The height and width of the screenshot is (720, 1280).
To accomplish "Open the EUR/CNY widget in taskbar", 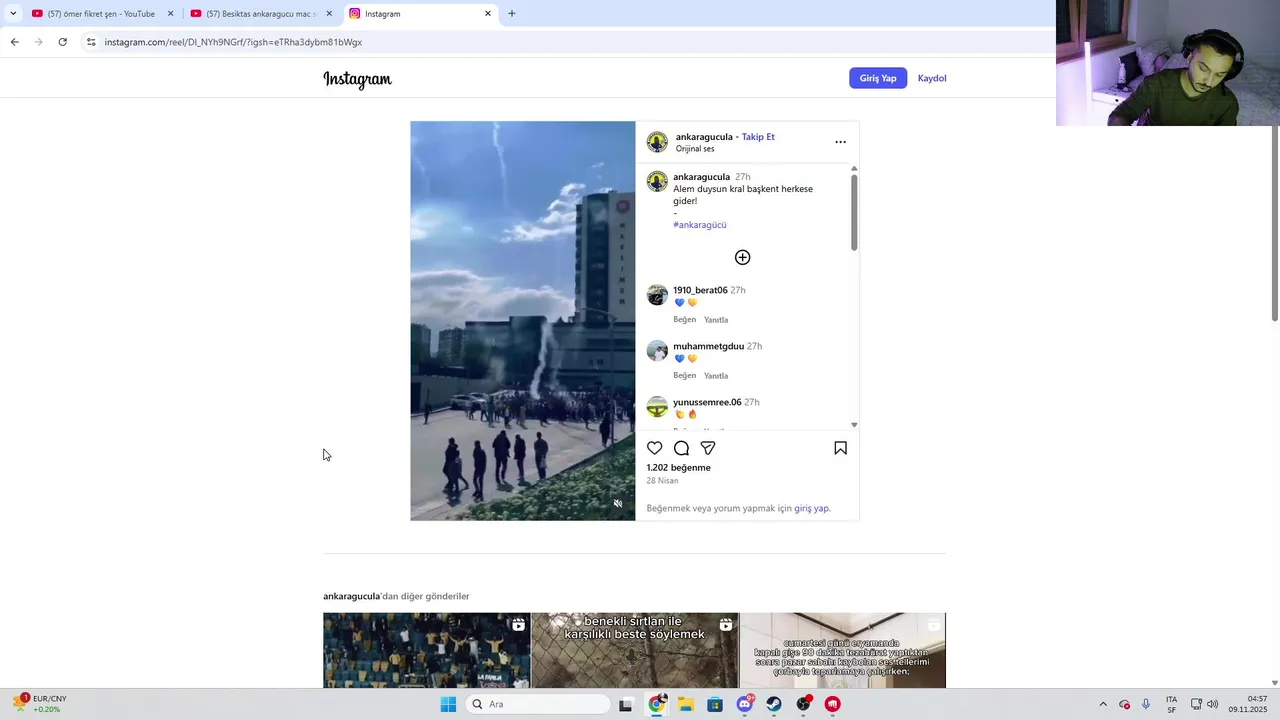I will click(x=40, y=704).
